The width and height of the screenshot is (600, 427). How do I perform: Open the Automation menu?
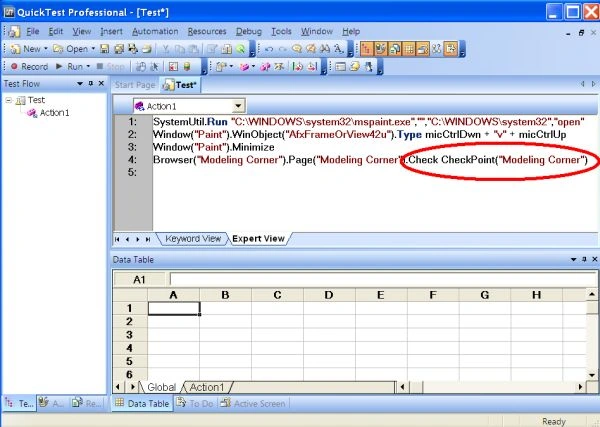point(155,31)
